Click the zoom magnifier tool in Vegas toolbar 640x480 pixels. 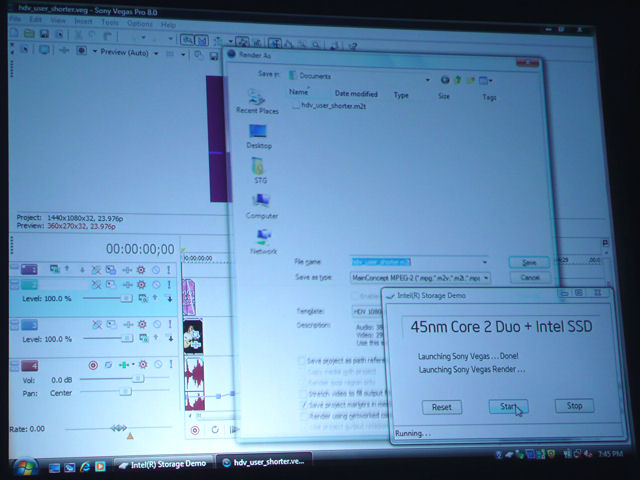click(x=316, y=45)
